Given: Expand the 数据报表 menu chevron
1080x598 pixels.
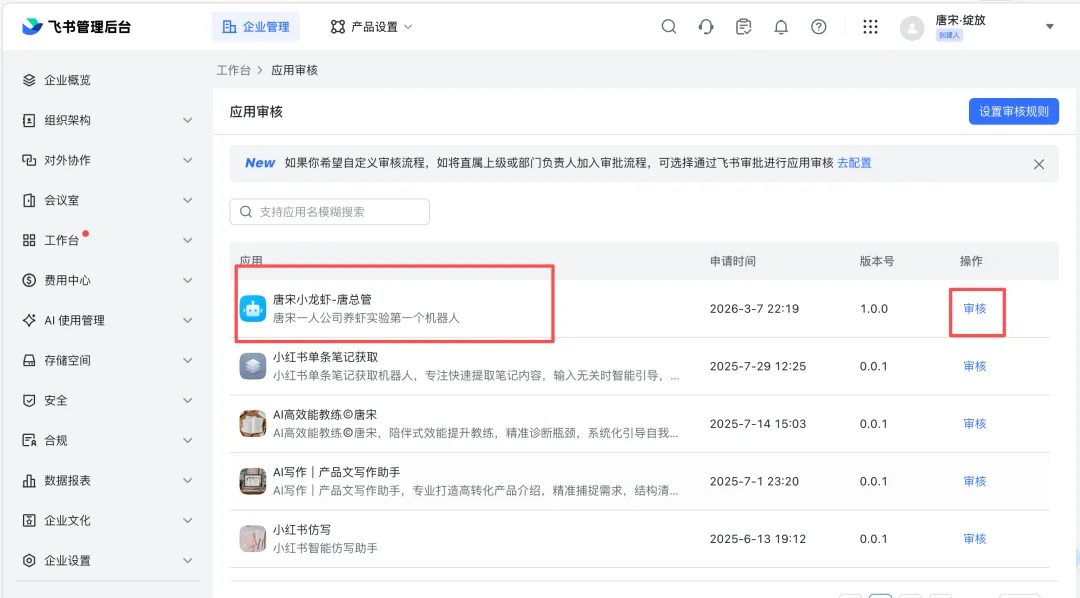Looking at the screenshot, I should 187,480.
